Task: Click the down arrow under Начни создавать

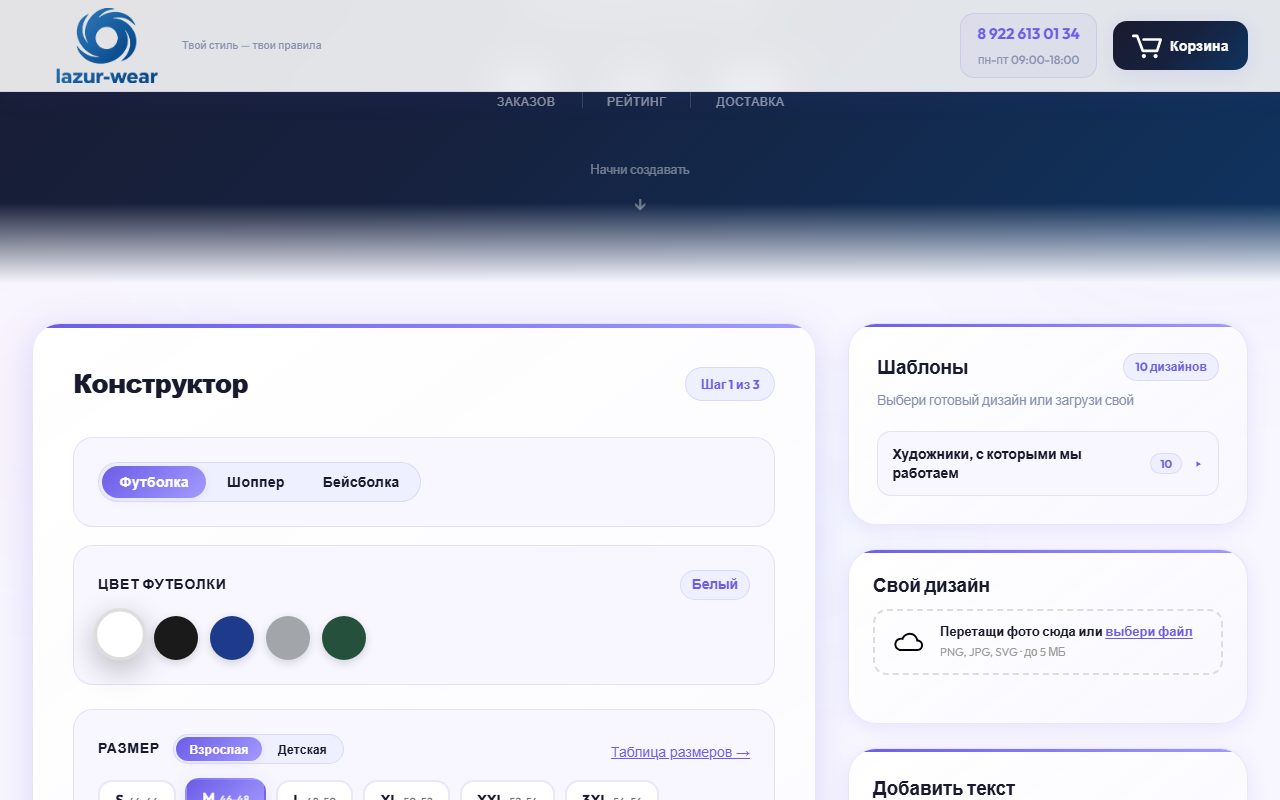Action: pyautogui.click(x=640, y=204)
